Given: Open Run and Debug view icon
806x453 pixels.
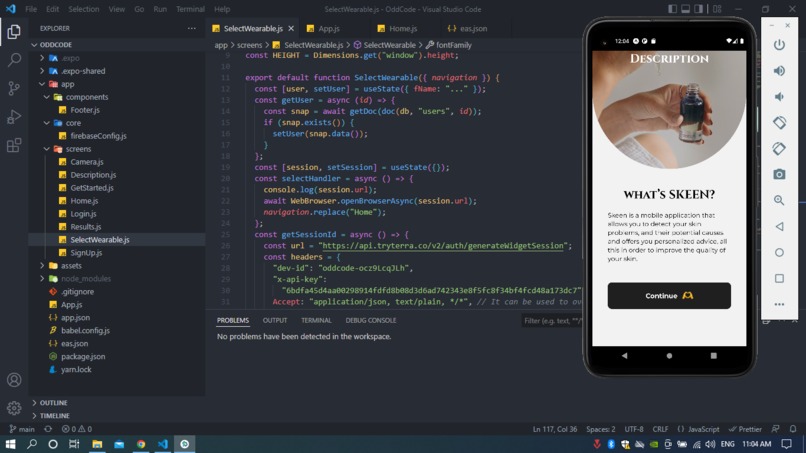Looking at the screenshot, I should click(14, 117).
